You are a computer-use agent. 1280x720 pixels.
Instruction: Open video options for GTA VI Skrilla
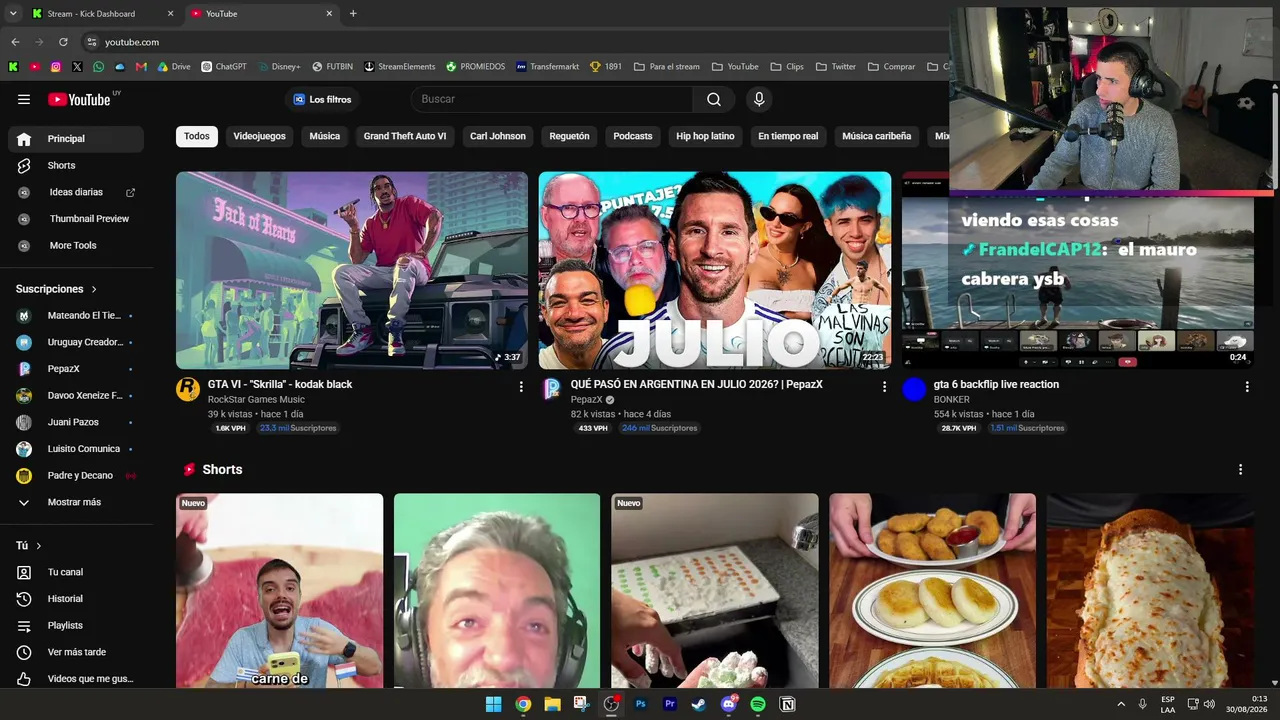pos(521,386)
